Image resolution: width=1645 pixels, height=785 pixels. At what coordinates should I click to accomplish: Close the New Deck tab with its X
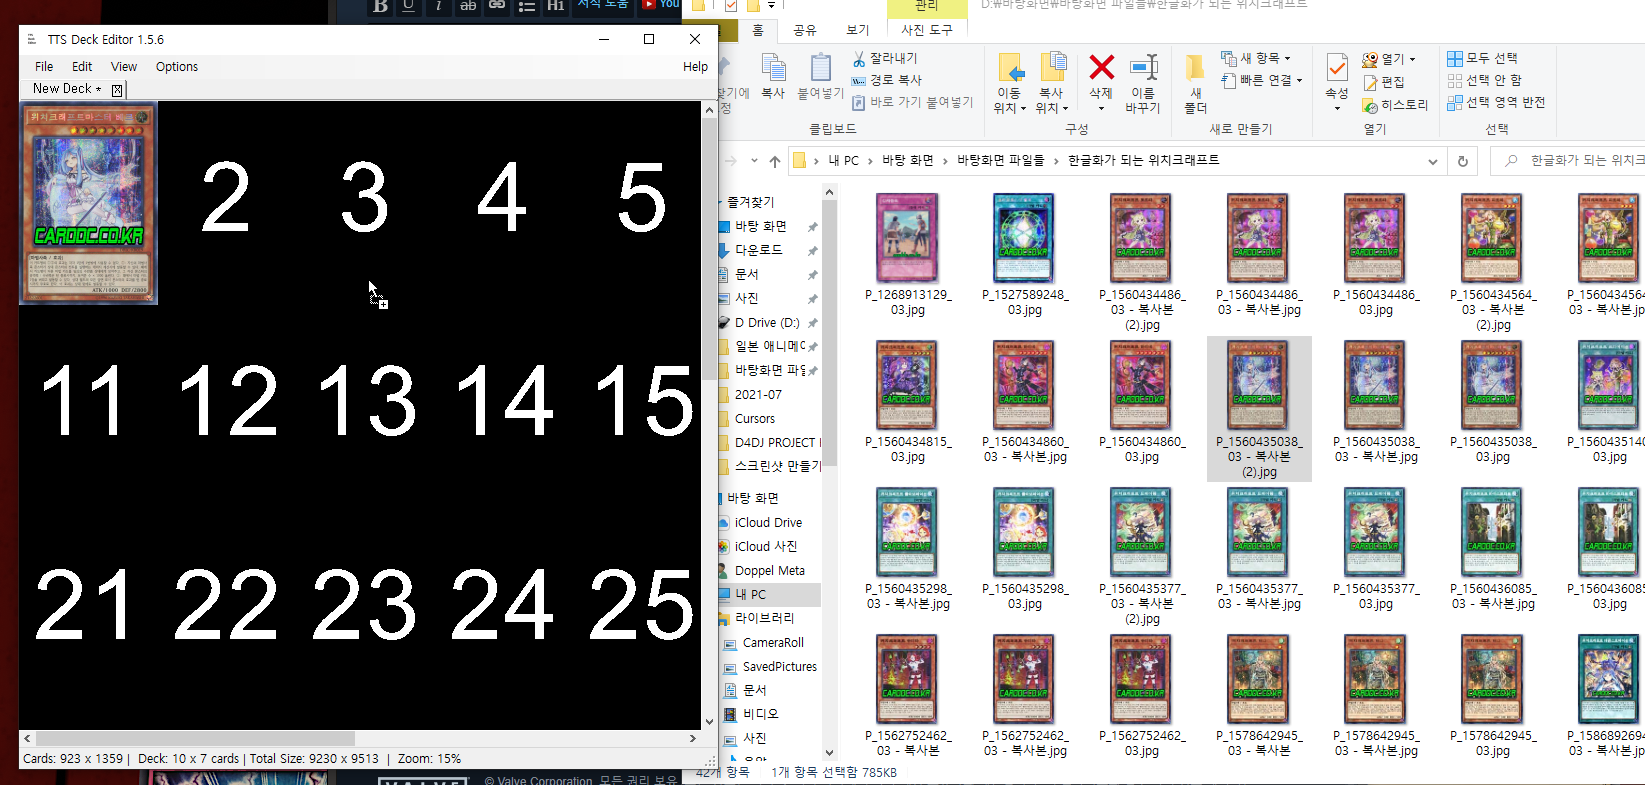point(117,90)
